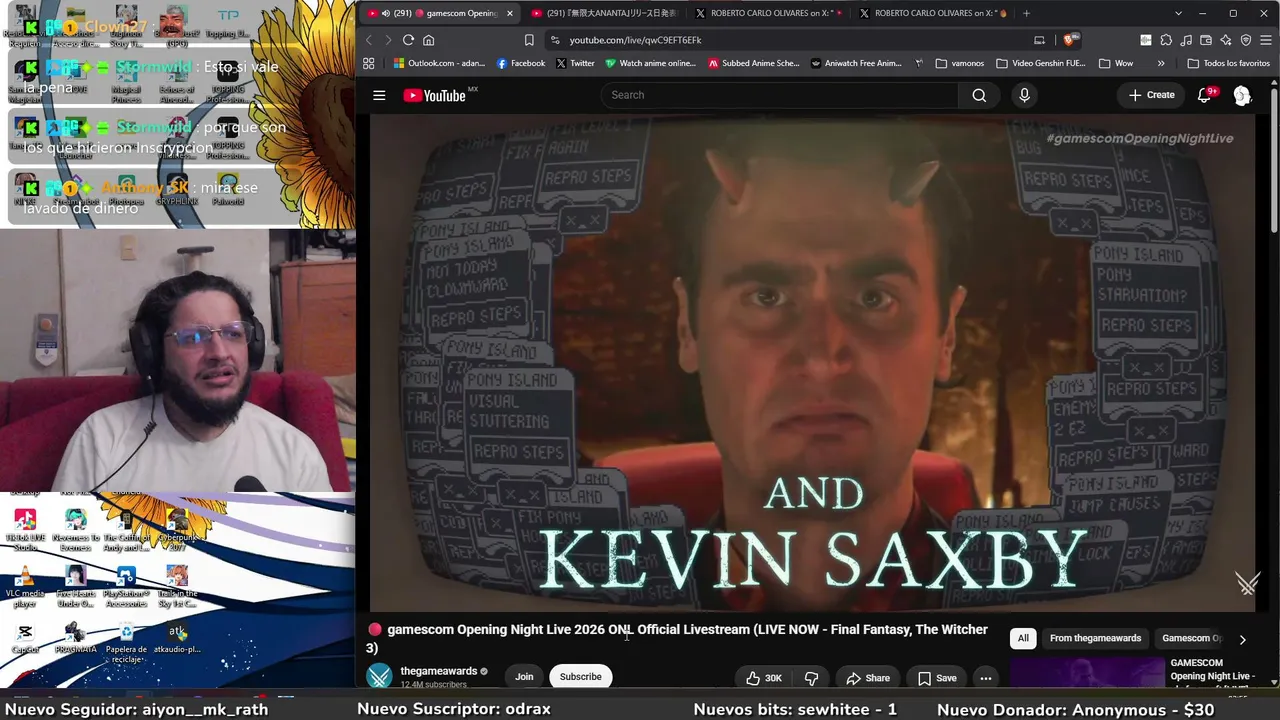
Task: Open thegameawards channel avatar
Action: coord(379,677)
